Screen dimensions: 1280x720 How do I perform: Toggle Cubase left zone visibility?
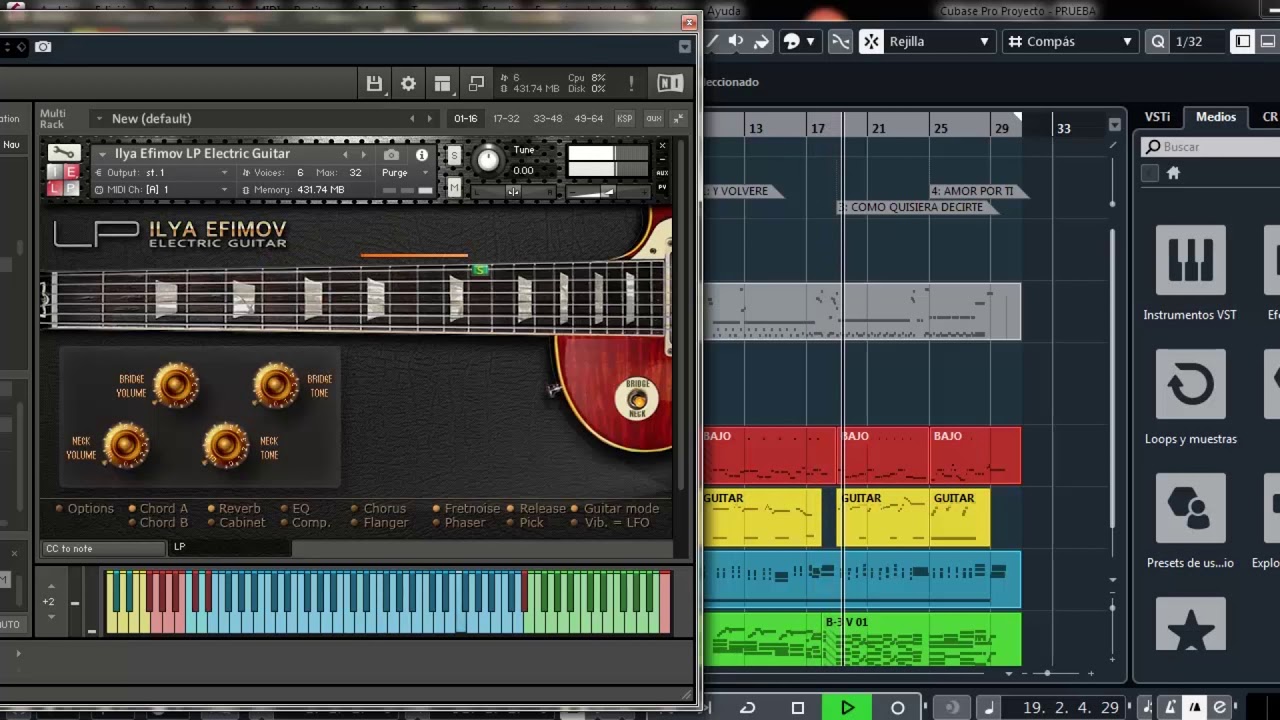[x=1243, y=41]
